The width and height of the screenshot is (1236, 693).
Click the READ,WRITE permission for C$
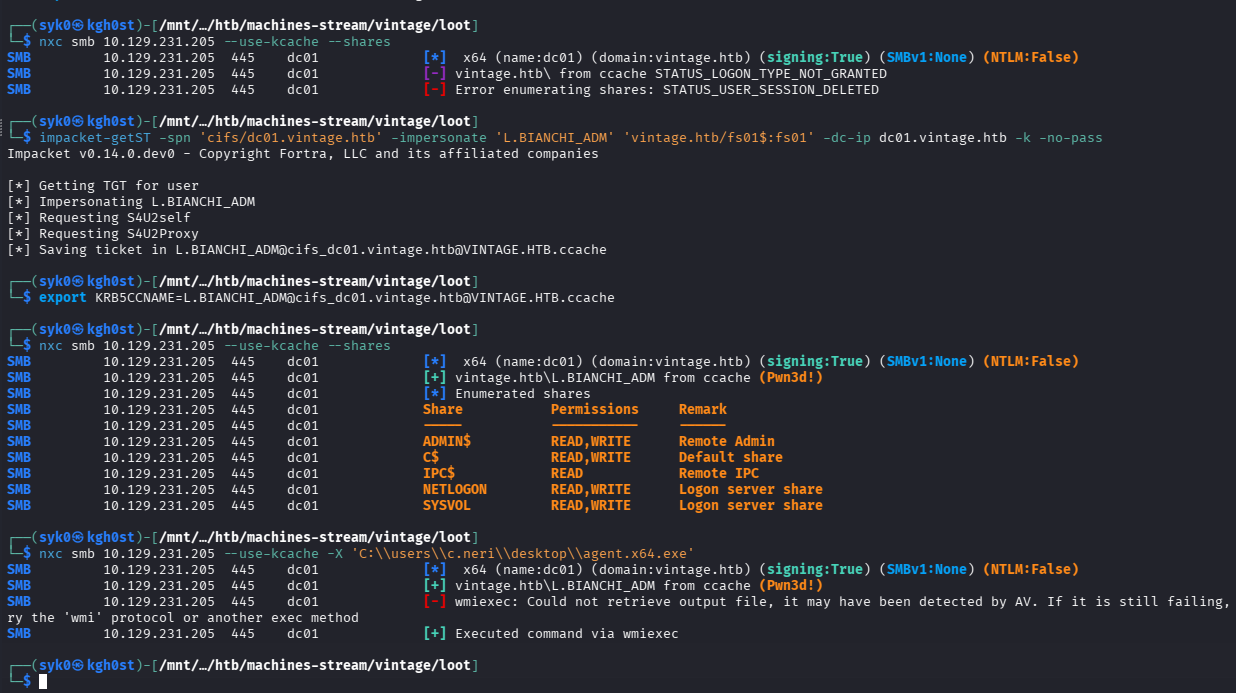(591, 457)
